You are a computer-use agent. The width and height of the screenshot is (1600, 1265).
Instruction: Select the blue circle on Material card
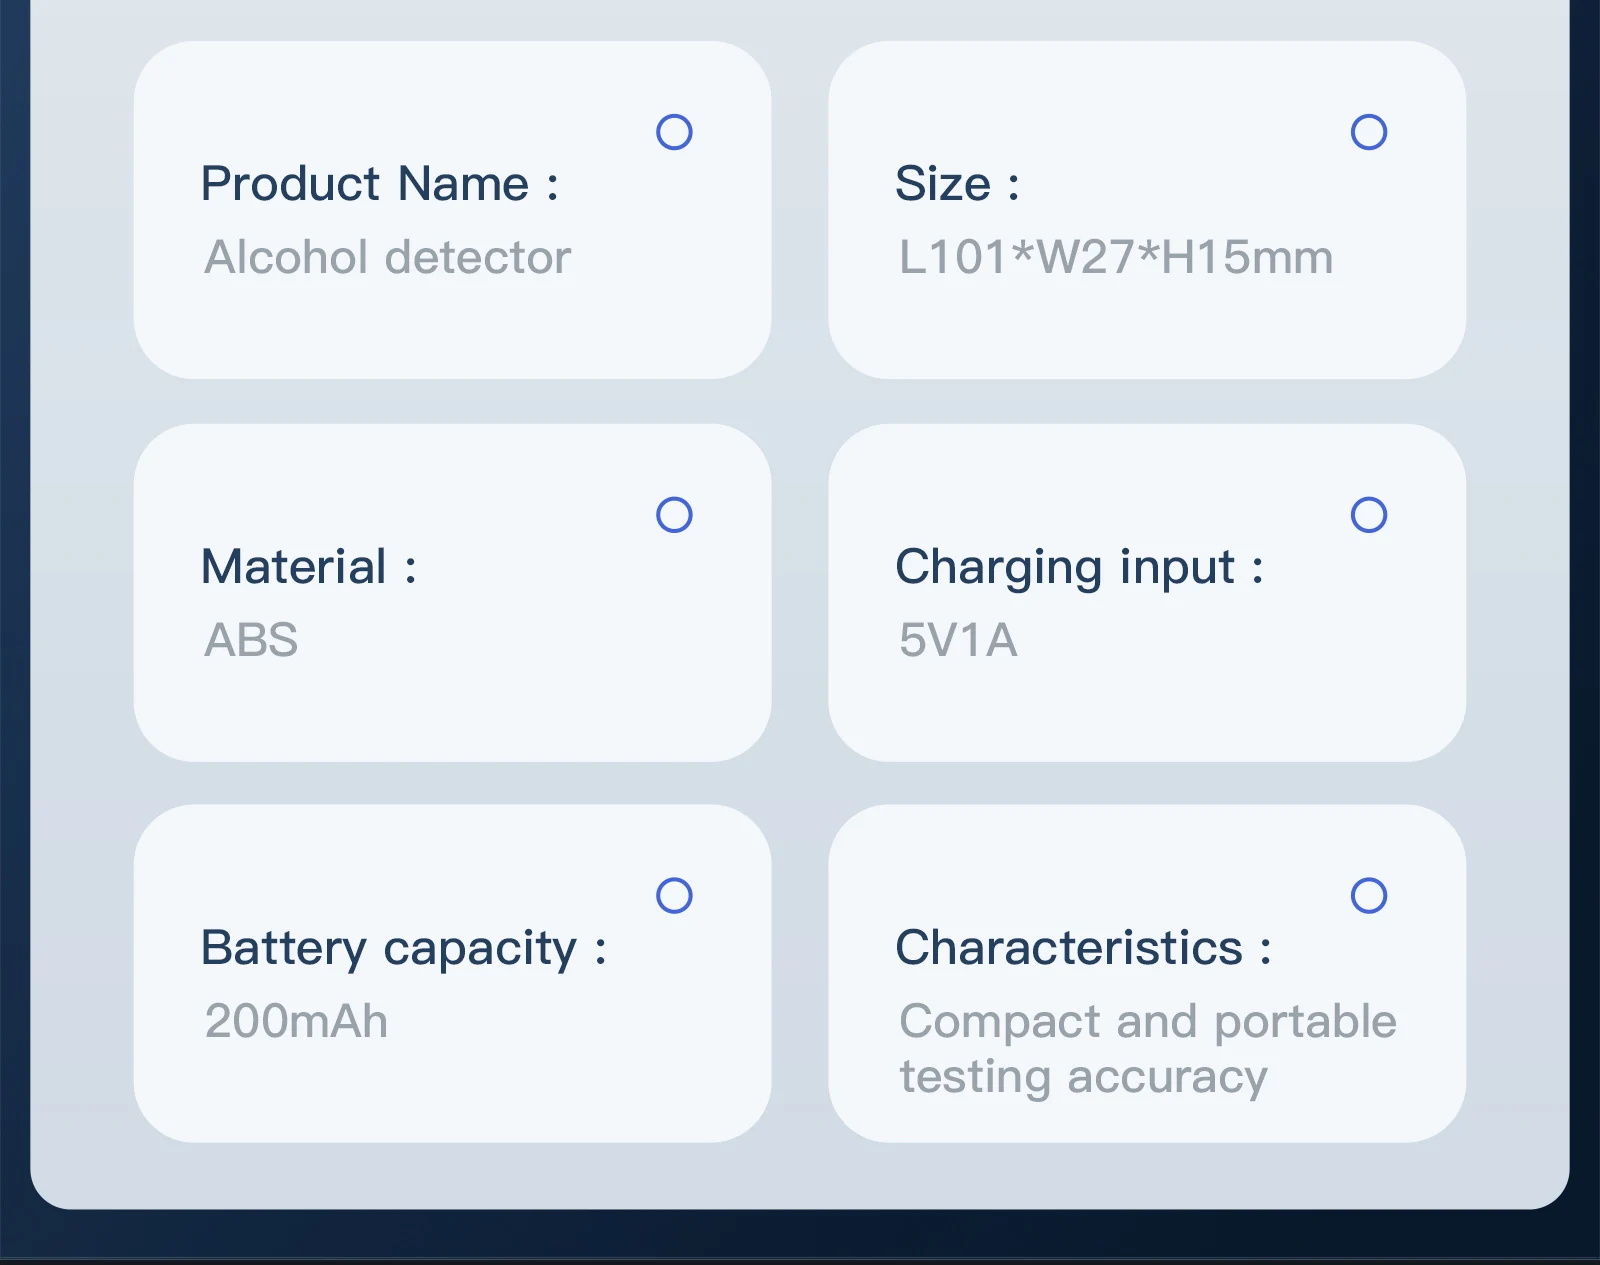point(674,515)
